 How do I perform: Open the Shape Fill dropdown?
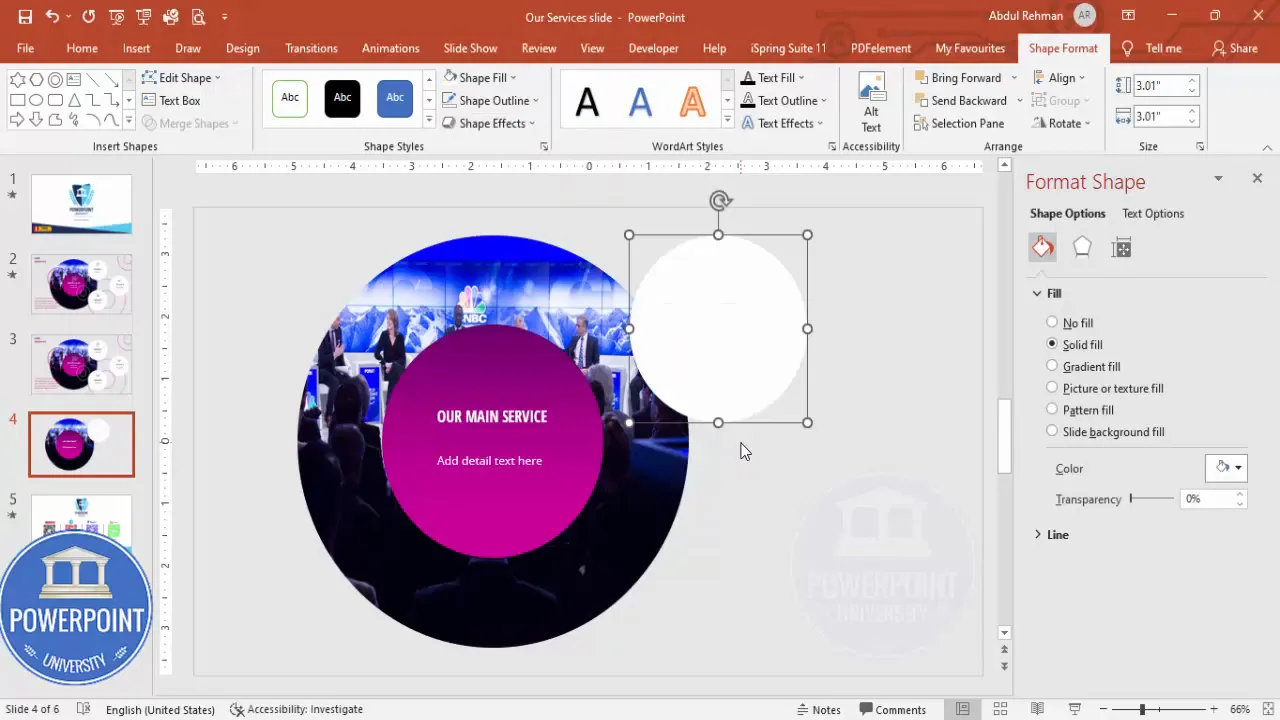click(480, 78)
